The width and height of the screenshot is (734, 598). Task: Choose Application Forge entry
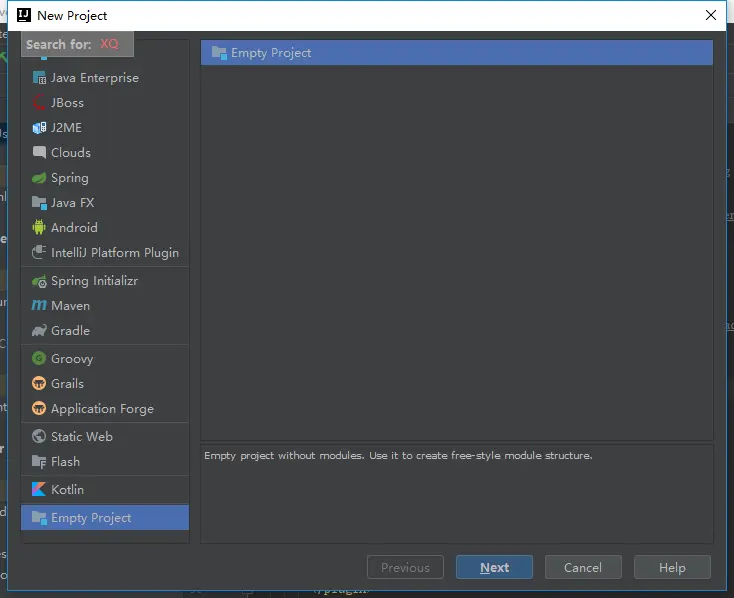(x=105, y=409)
